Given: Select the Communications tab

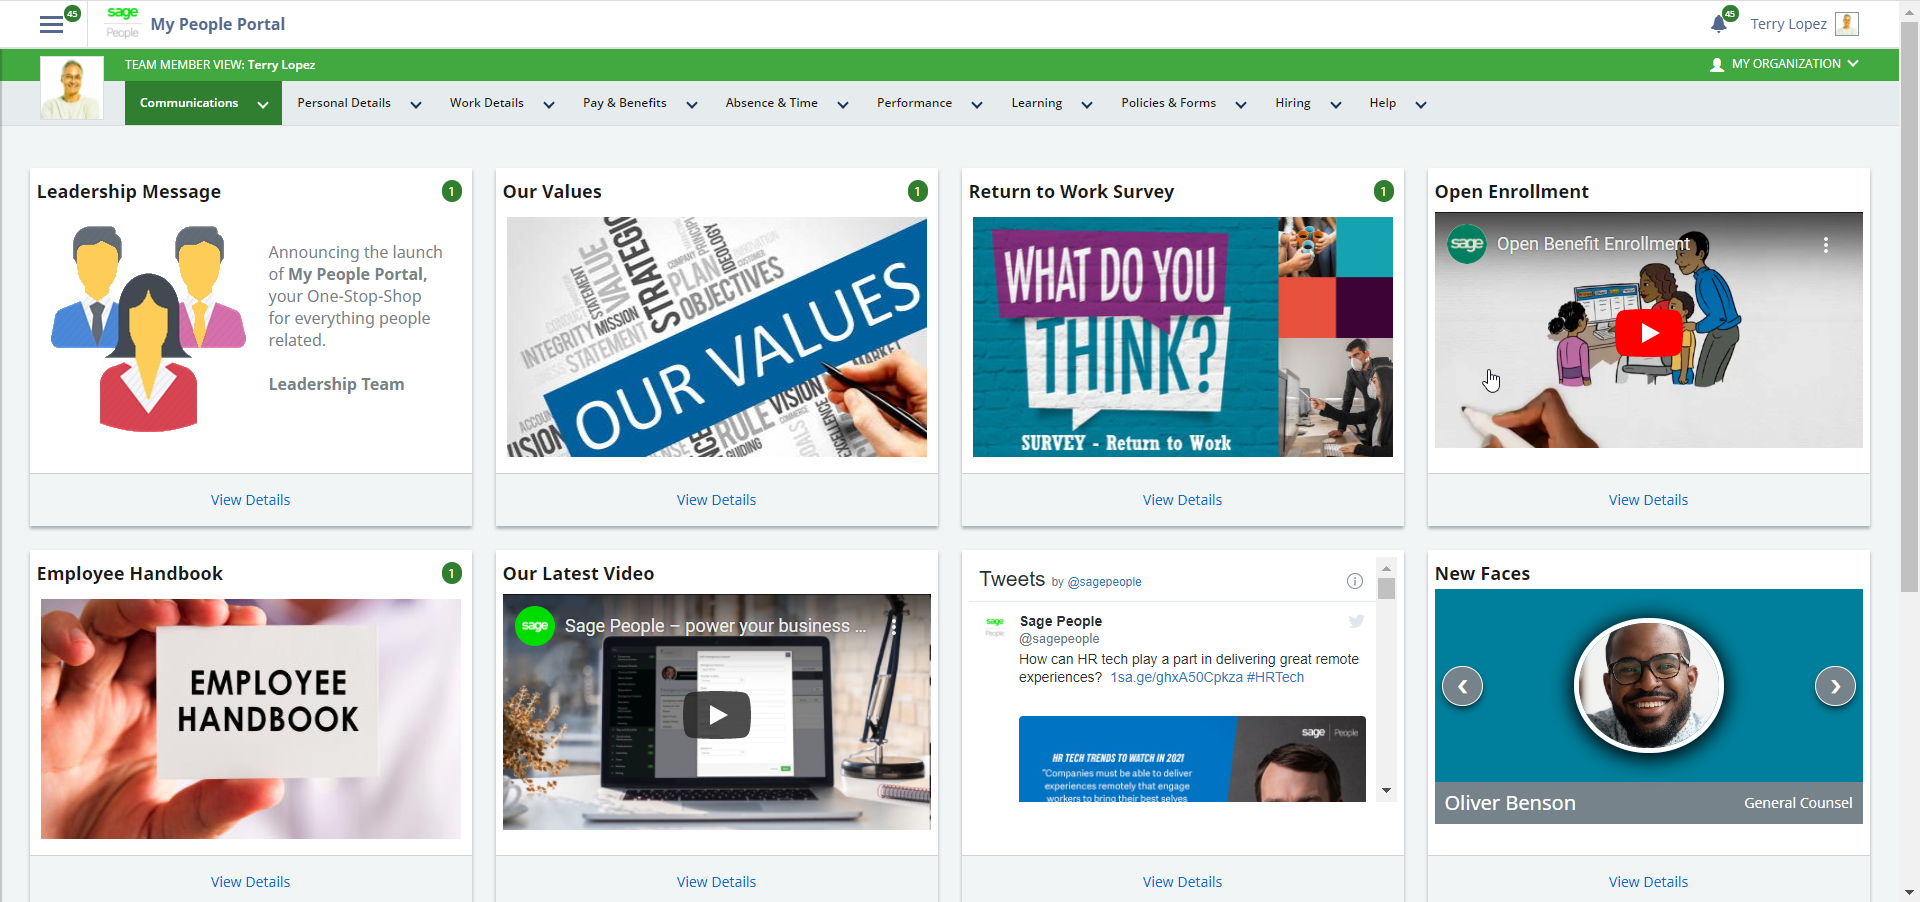Looking at the screenshot, I should coord(189,102).
